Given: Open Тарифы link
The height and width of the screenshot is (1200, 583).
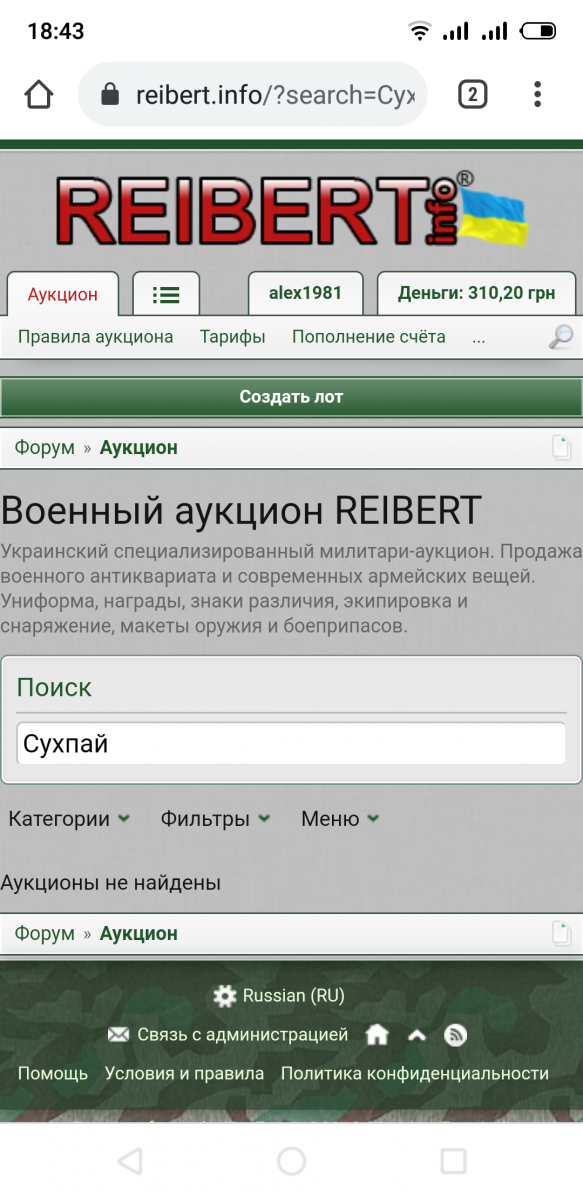Looking at the screenshot, I should click(x=233, y=337).
